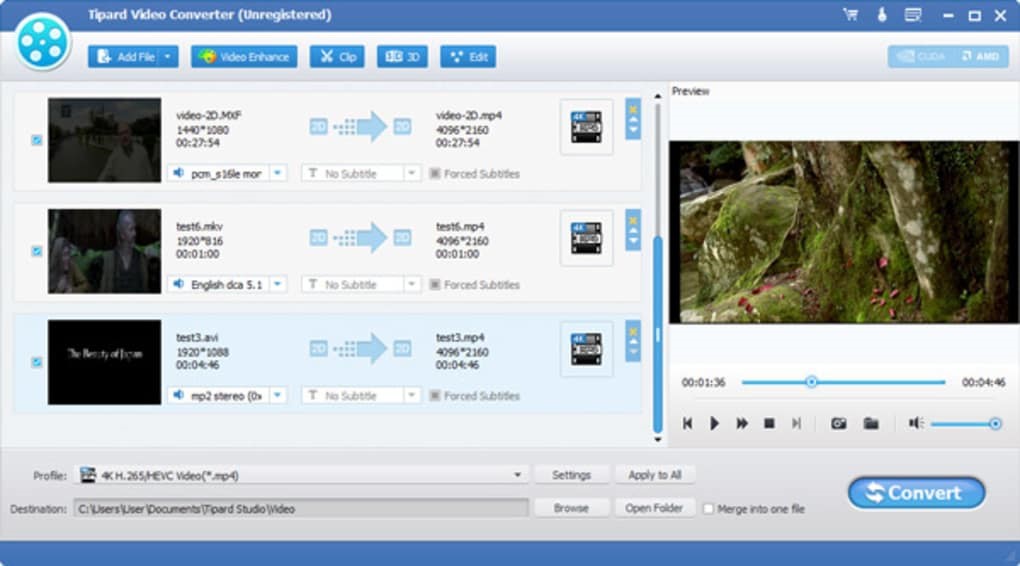Fast forward the preview video
1020x566 pixels.
[x=742, y=424]
